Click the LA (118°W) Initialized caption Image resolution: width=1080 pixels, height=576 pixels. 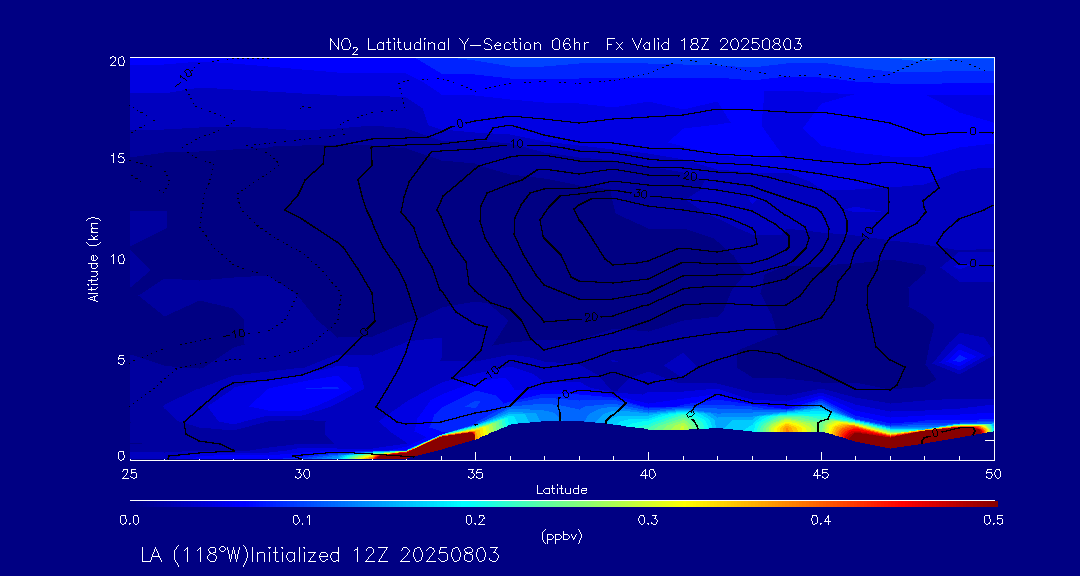click(320, 555)
